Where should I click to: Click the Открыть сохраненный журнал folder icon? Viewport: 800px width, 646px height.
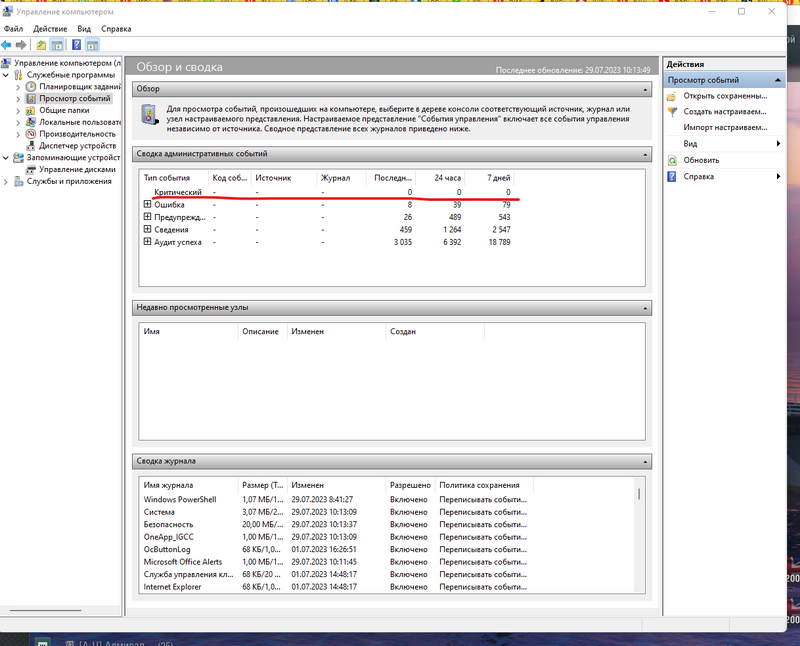click(672, 96)
